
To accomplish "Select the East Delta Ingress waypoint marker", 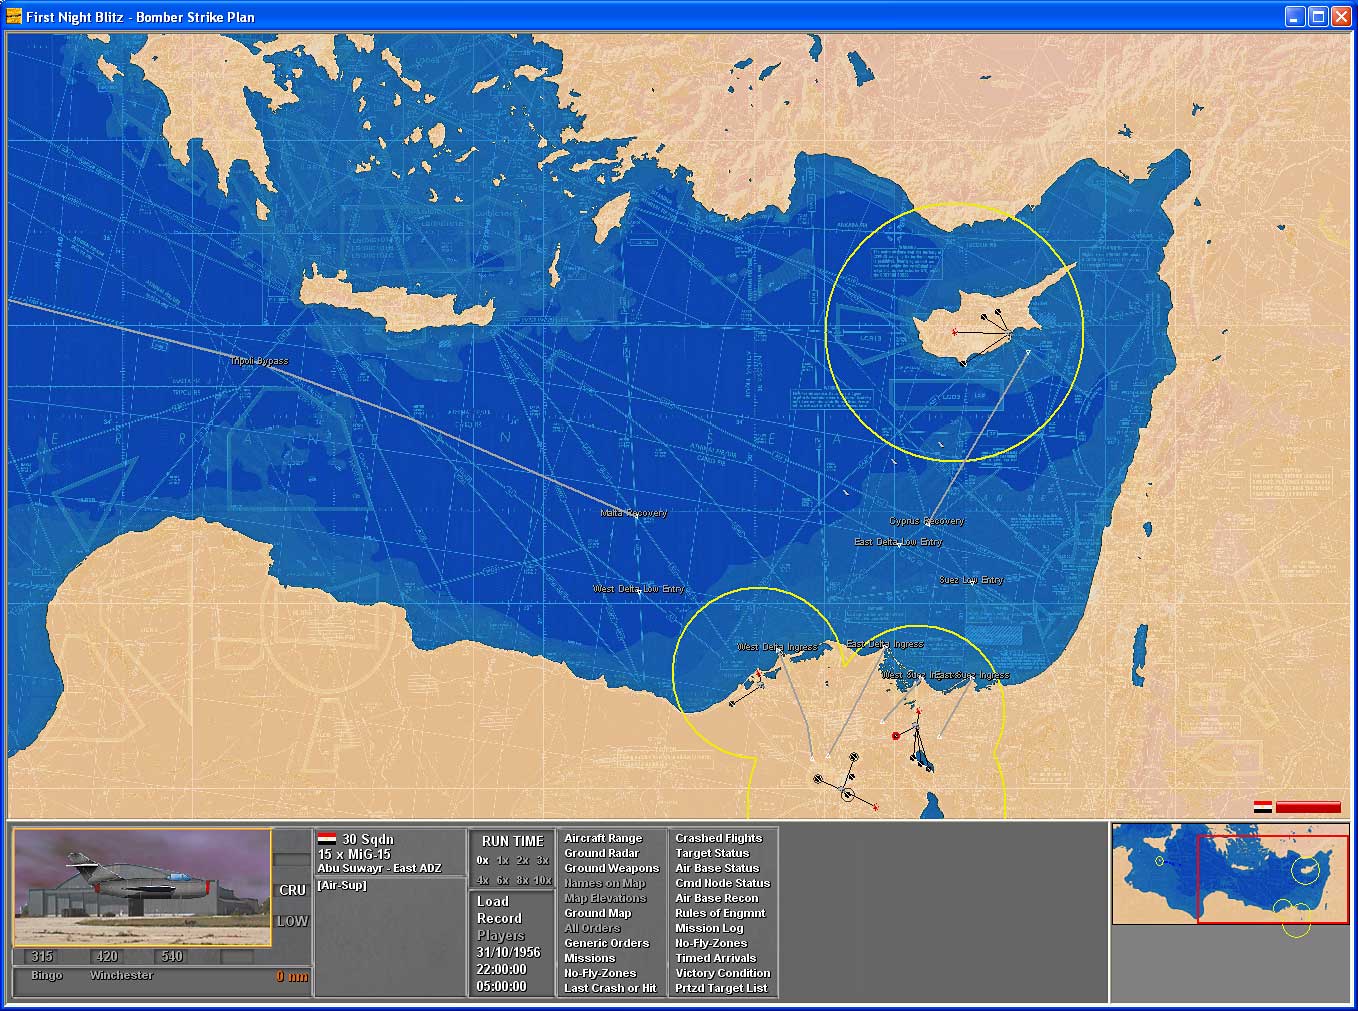I will pyautogui.click(x=885, y=645).
